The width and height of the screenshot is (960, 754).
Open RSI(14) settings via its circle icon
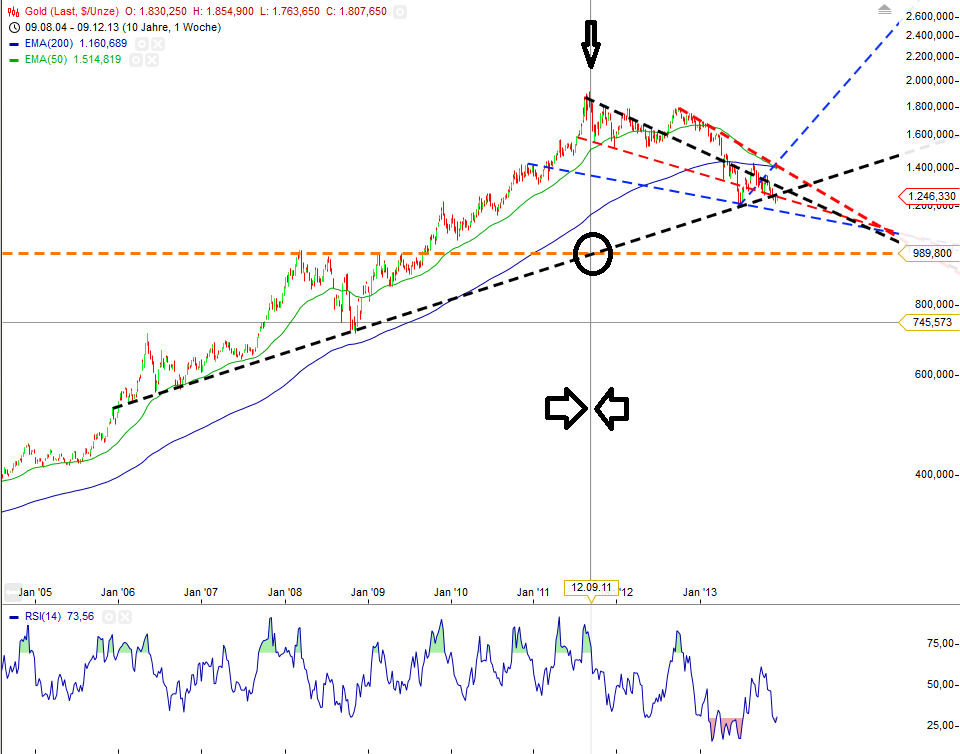coord(110,617)
